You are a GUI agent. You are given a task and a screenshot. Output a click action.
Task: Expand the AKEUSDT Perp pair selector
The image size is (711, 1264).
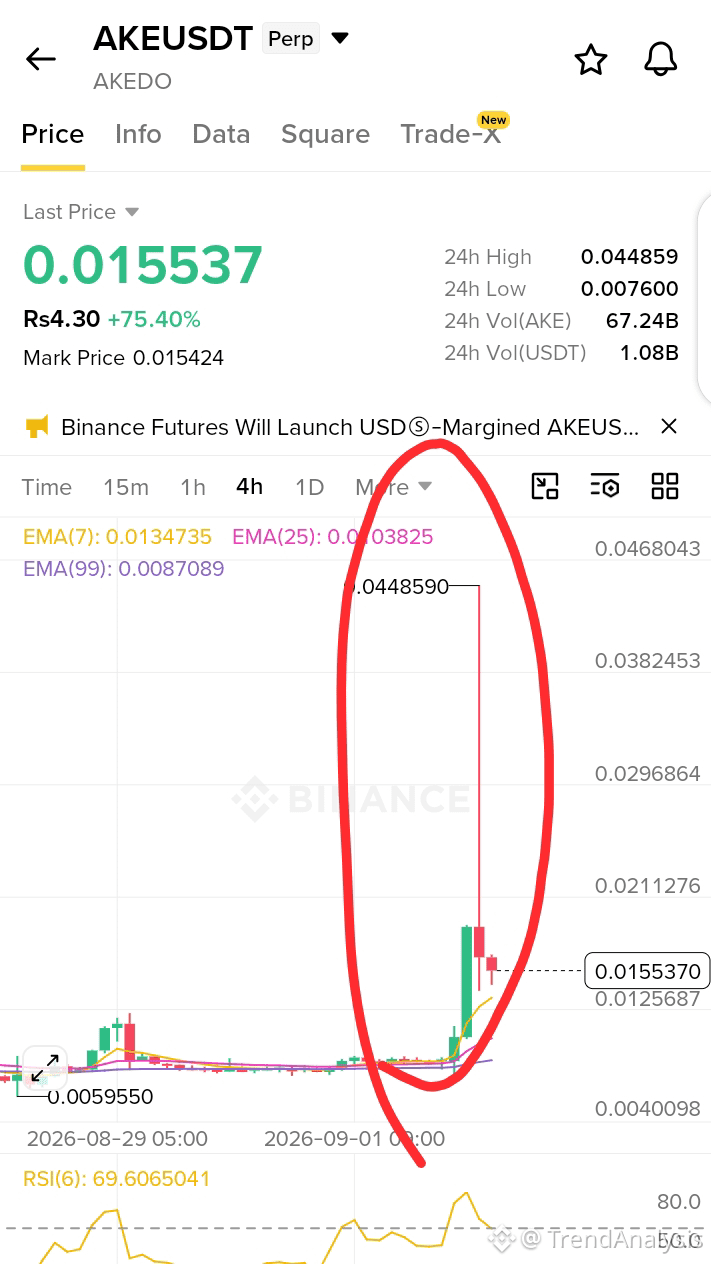(x=340, y=38)
